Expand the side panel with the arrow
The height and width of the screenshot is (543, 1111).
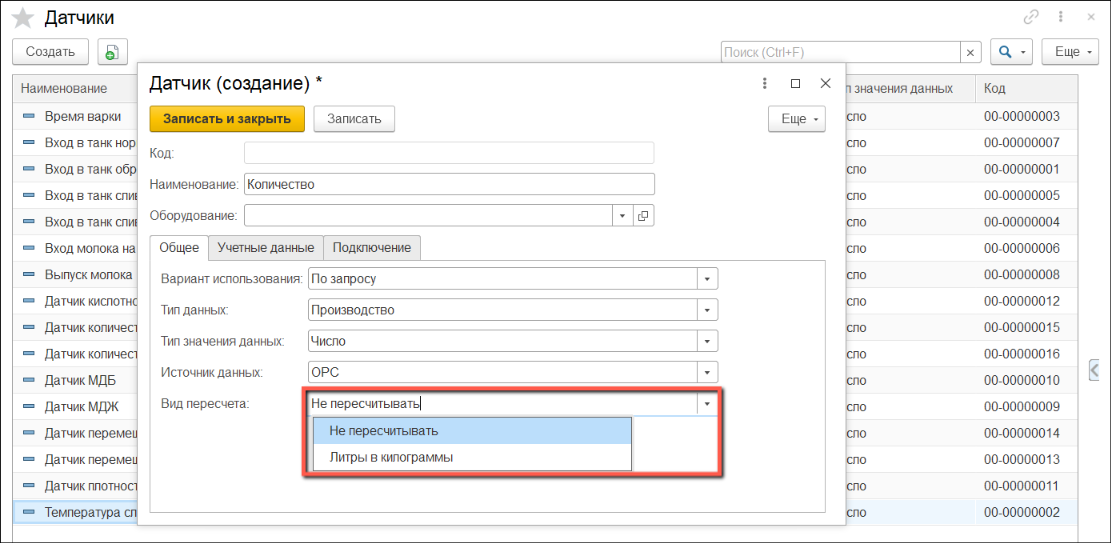coord(1096,370)
